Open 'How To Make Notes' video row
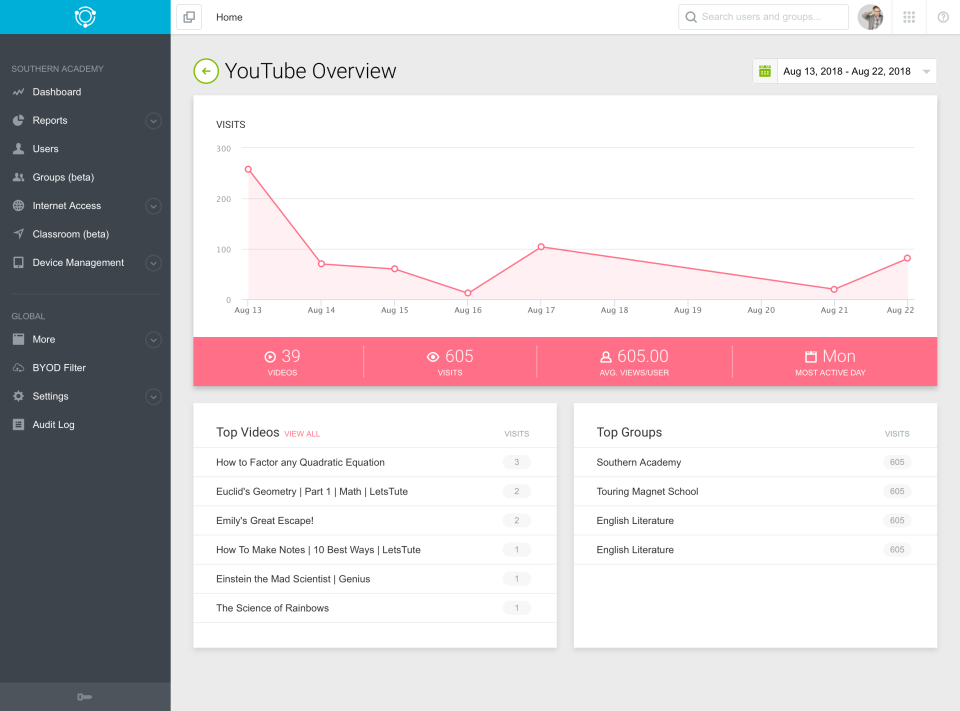Screen dimensions: 960x711 [x=375, y=550]
